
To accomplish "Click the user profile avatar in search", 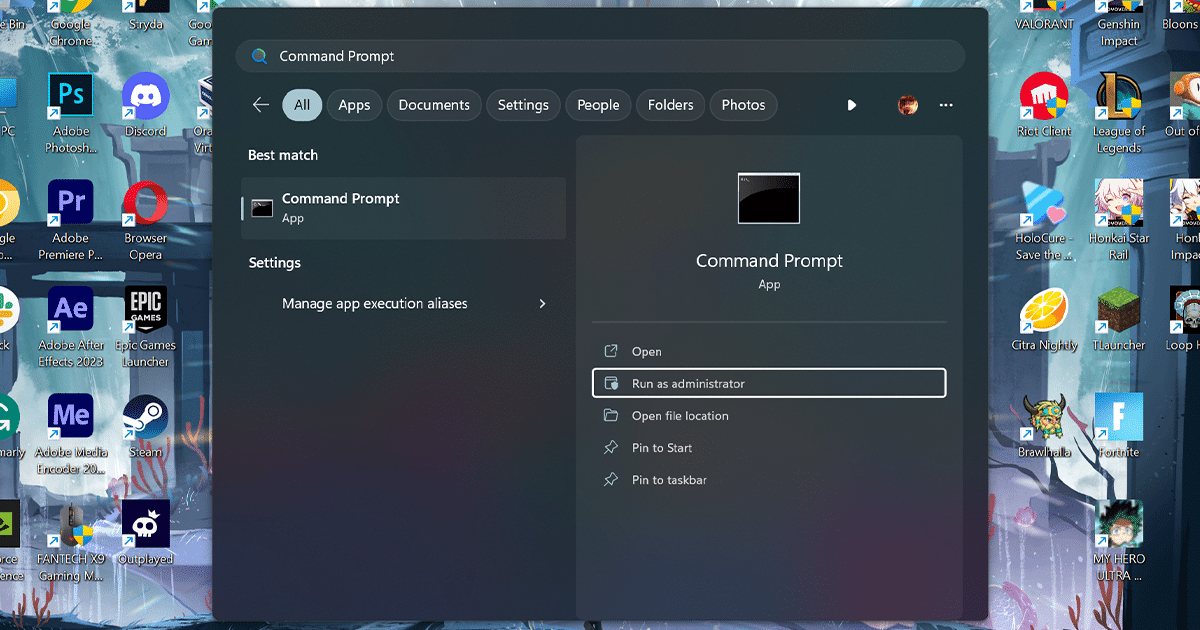I will pyautogui.click(x=908, y=105).
